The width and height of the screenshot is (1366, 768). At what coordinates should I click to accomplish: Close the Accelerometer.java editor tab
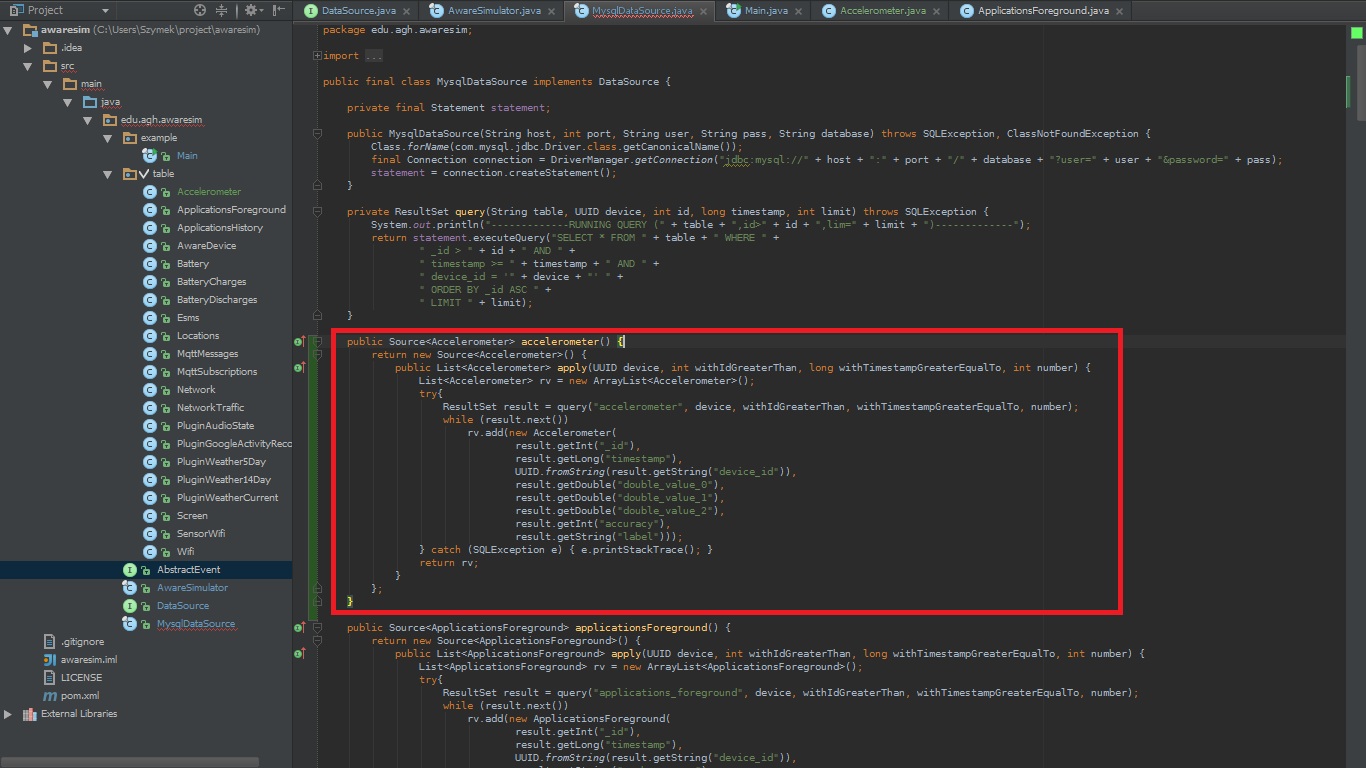coord(936,11)
